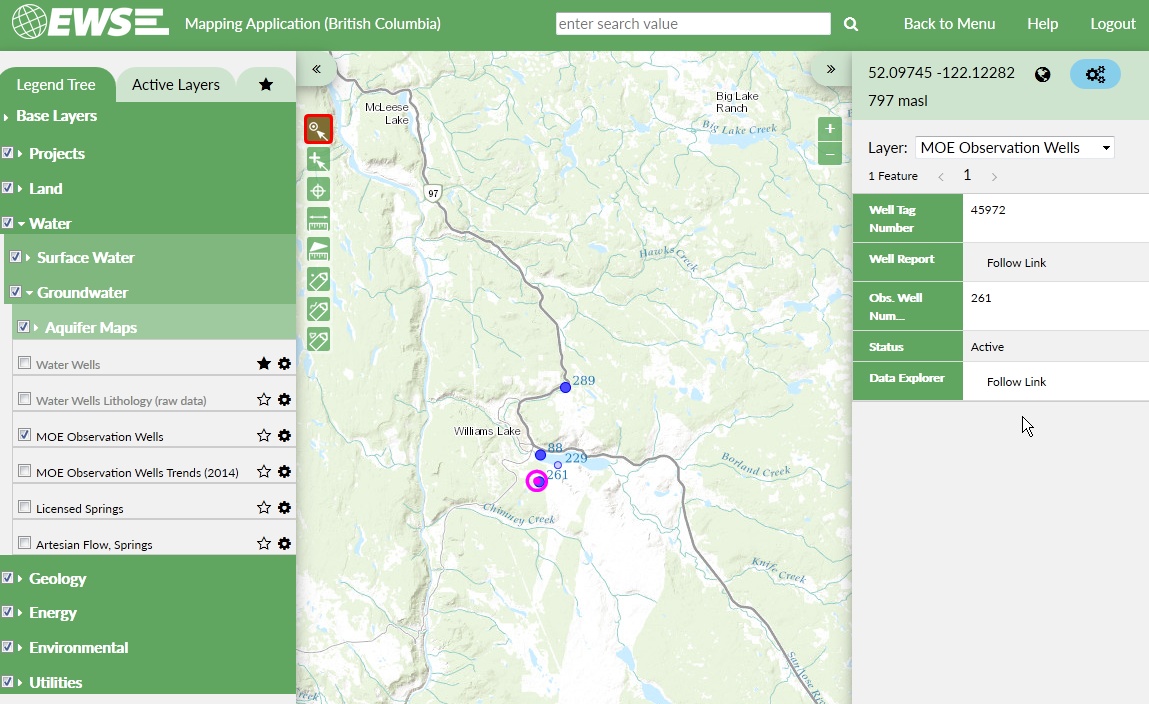The image size is (1149, 704).
Task: Open the gears settings button
Action: point(1096,74)
